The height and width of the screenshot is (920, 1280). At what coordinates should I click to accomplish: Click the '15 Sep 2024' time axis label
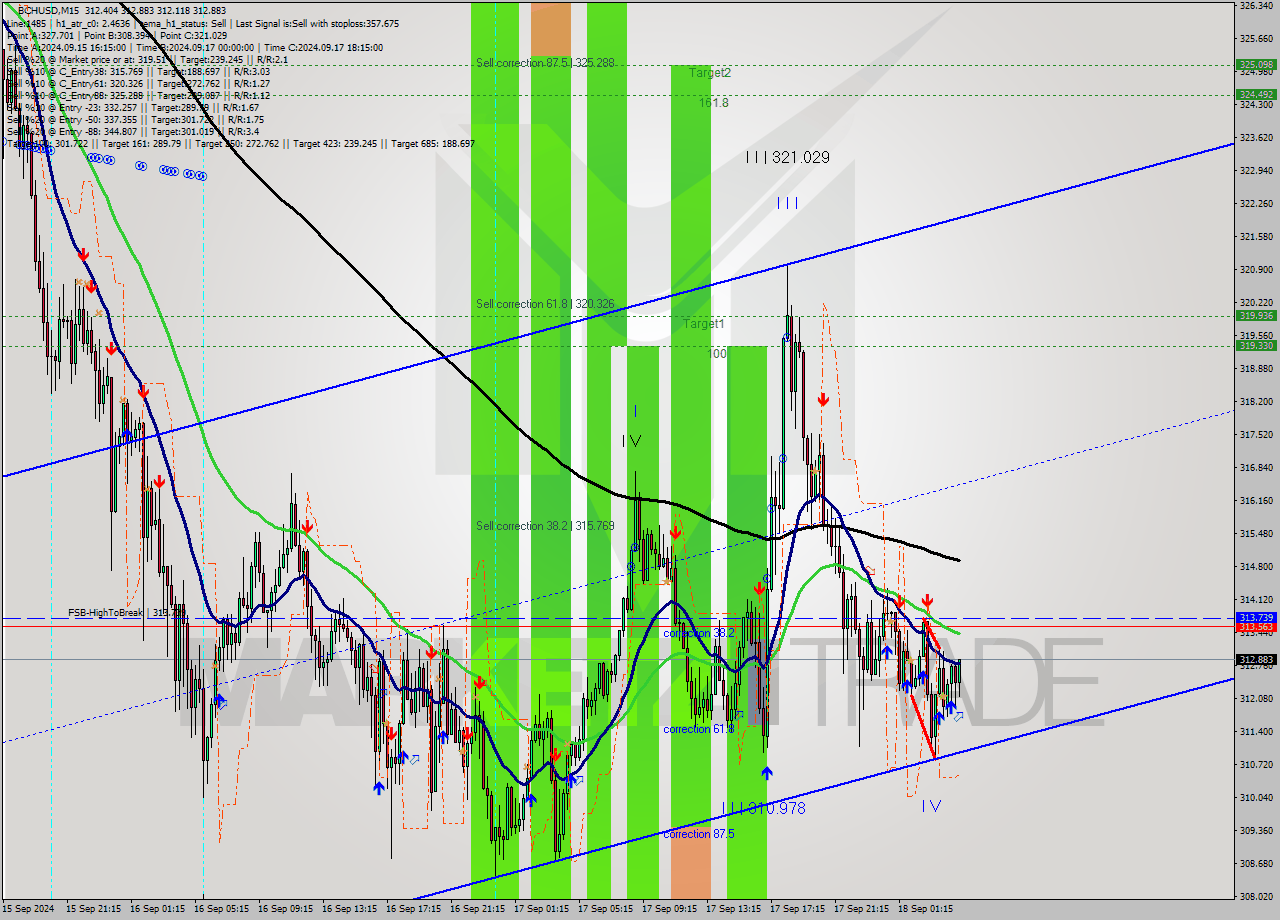tap(28, 909)
